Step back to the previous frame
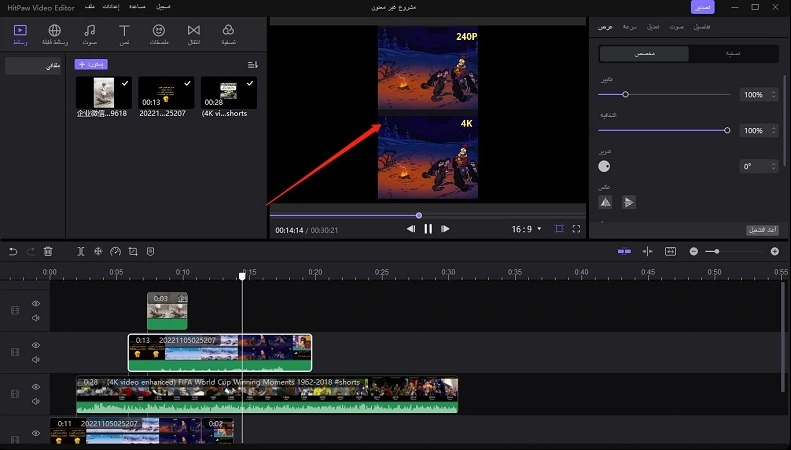Viewport: 791px width, 450px height. [411, 229]
